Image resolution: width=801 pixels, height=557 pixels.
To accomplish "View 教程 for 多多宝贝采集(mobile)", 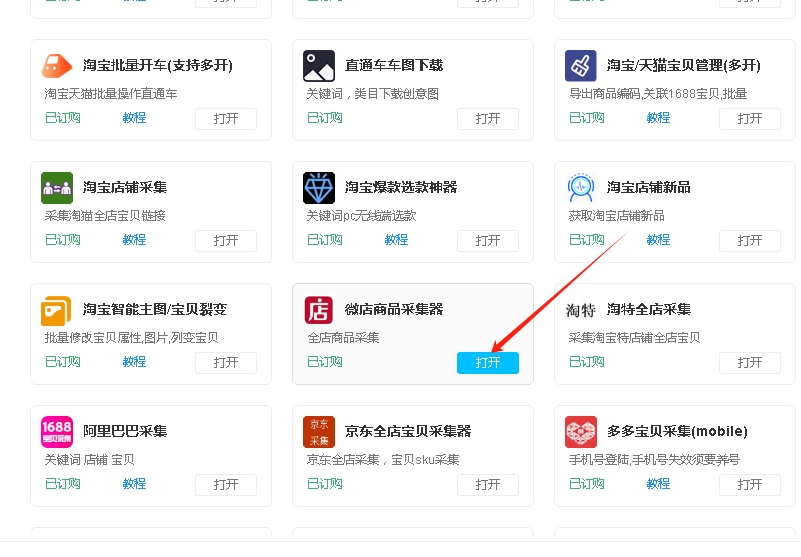I will pos(658,483).
